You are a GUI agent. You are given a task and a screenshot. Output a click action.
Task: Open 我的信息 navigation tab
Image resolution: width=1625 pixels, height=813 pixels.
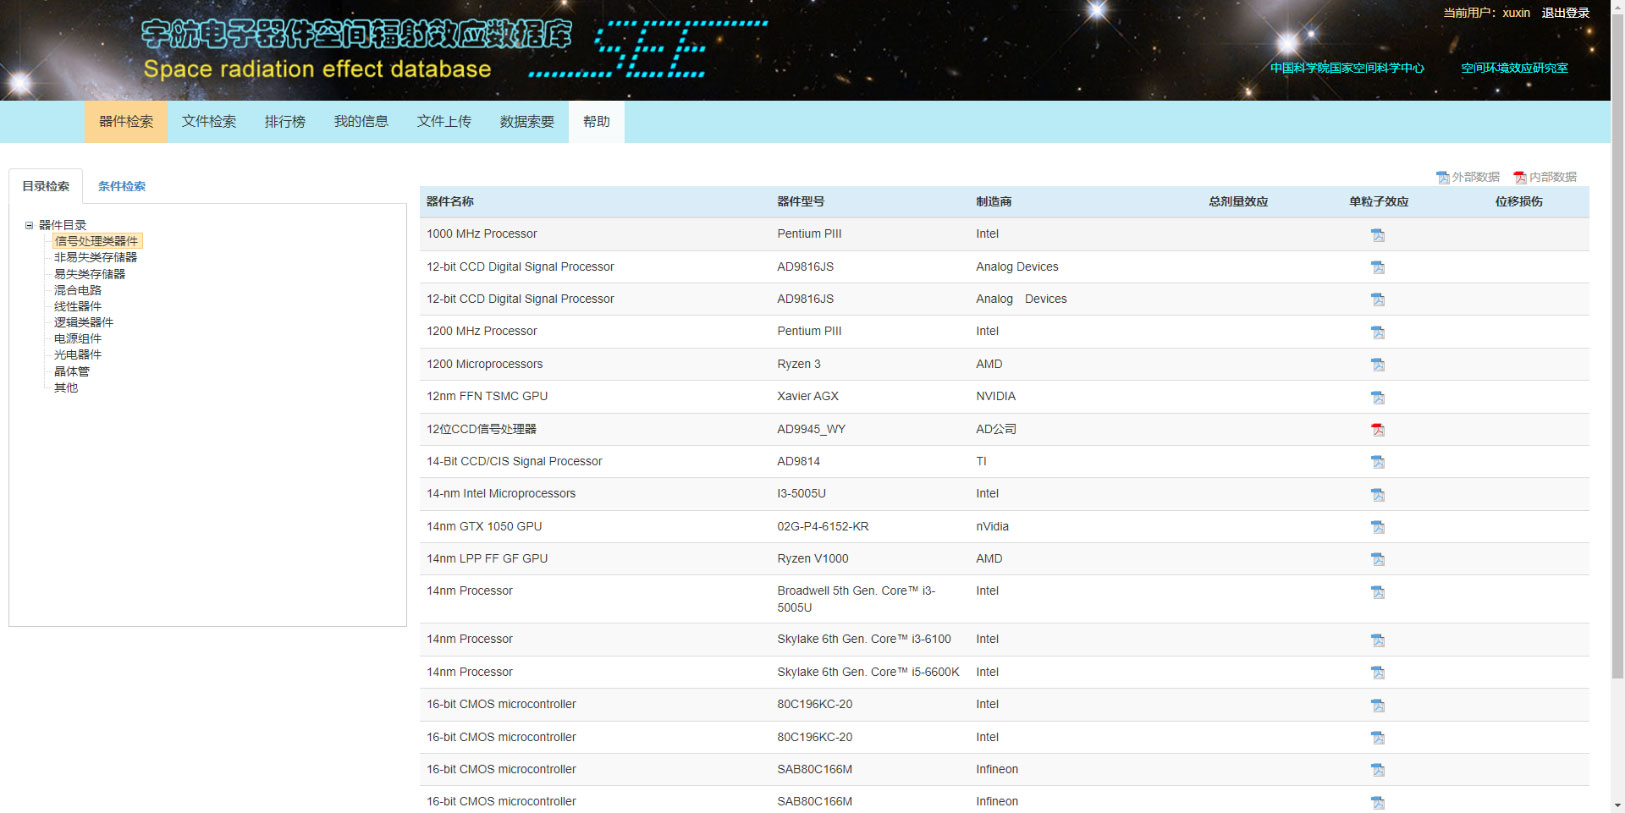point(361,122)
